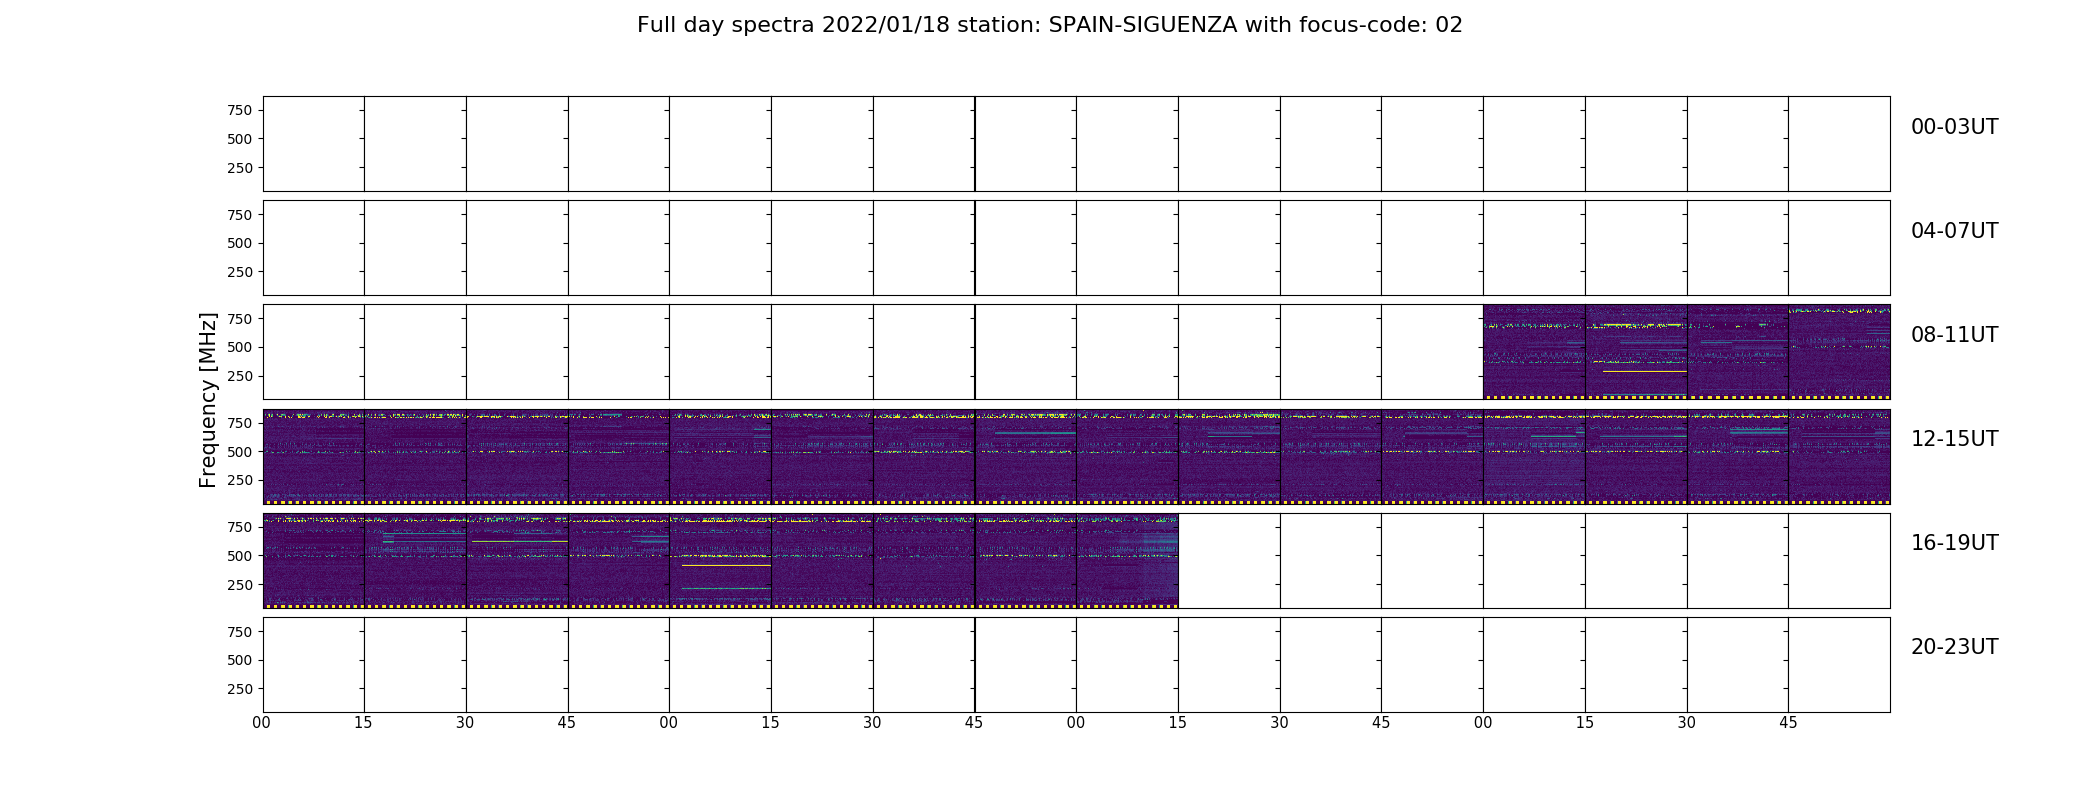Screen dimensions: 2100x800
Task: Click the 750 tick of the 08-11UT row
Action: (x=239, y=319)
